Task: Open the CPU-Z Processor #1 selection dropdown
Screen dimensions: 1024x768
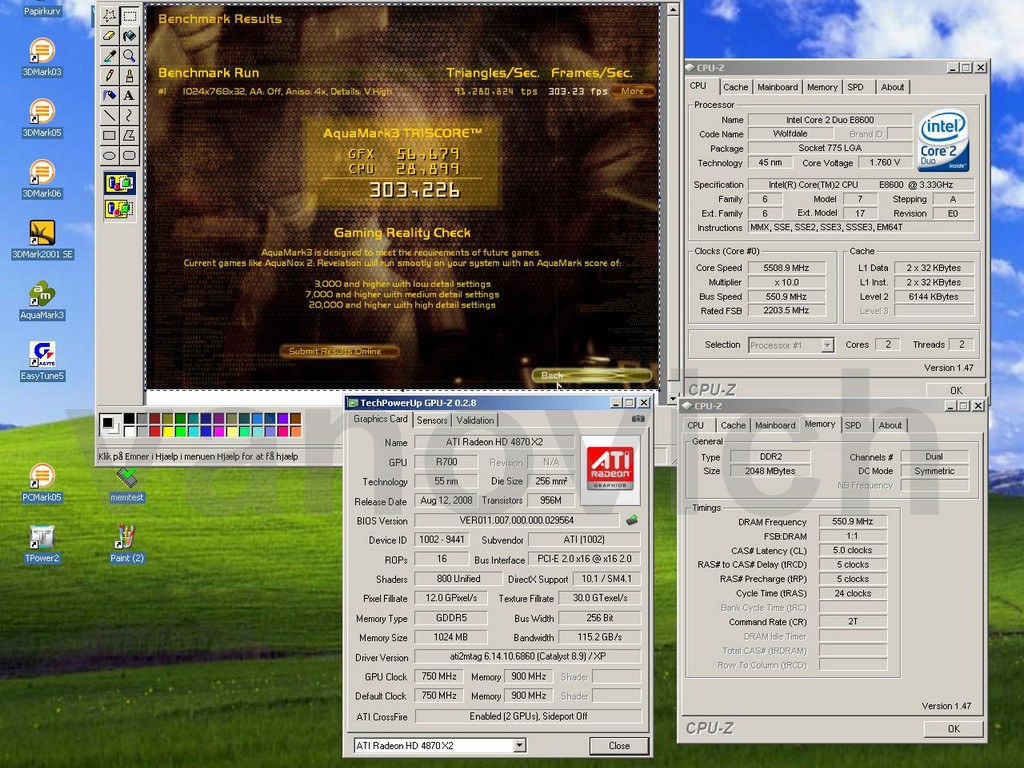Action: pos(827,345)
